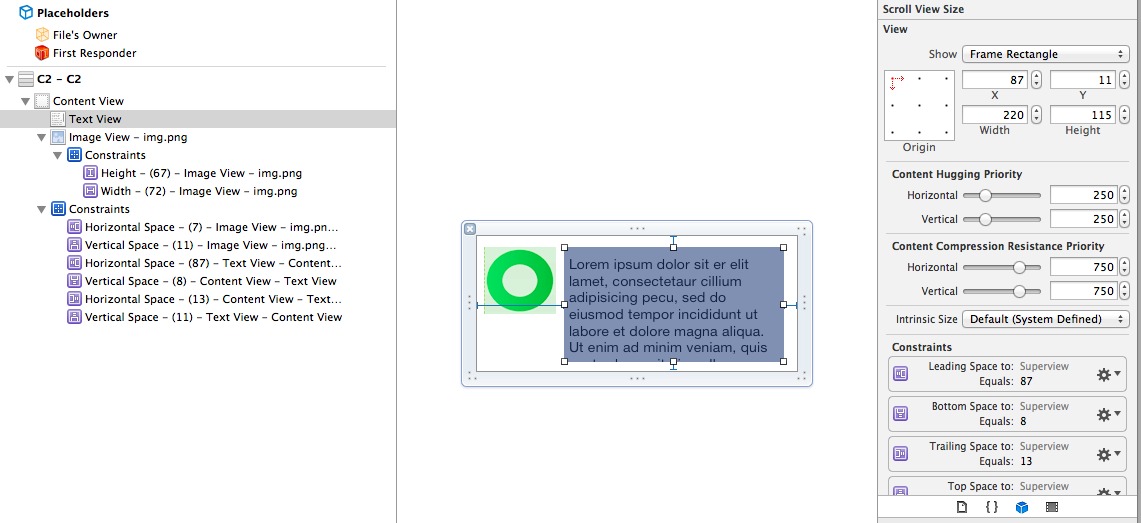Click the stepper next to Y field

point(1124,79)
